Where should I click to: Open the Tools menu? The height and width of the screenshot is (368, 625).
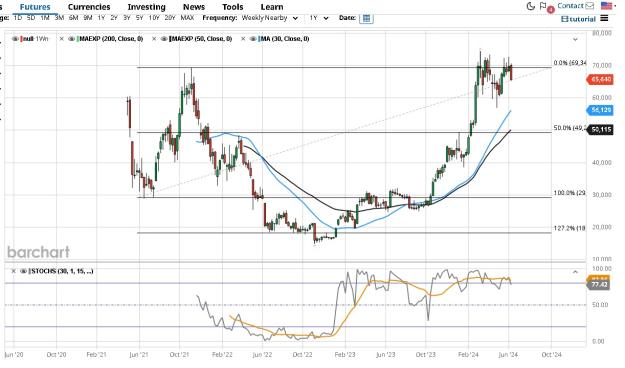(233, 7)
